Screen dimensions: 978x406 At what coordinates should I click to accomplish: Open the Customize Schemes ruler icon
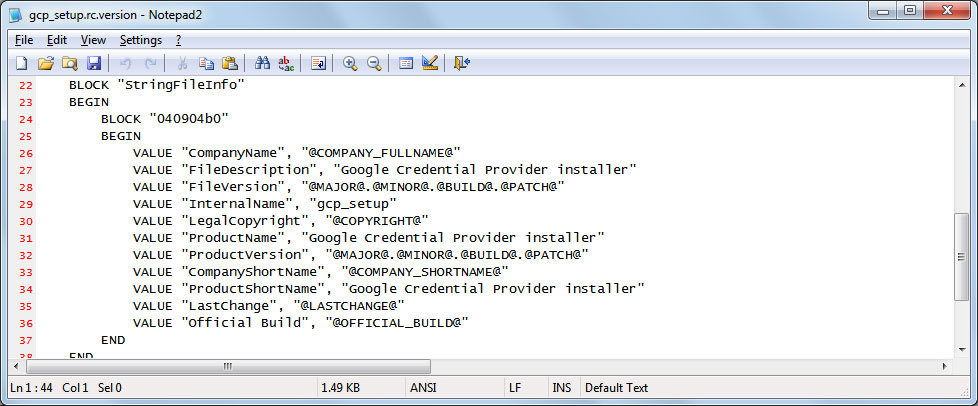(x=430, y=63)
